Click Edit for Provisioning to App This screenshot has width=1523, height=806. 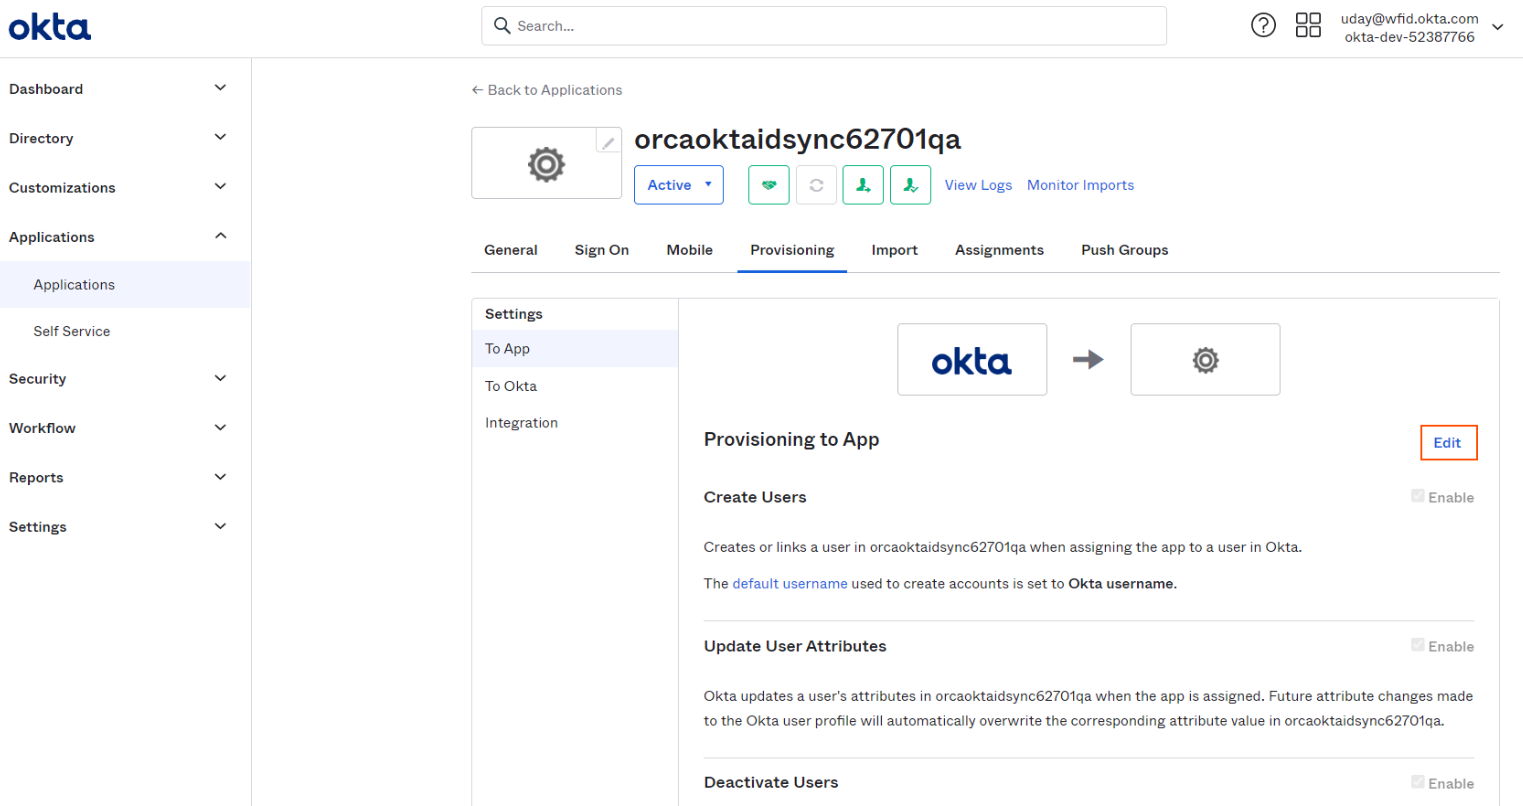pyautogui.click(x=1448, y=443)
